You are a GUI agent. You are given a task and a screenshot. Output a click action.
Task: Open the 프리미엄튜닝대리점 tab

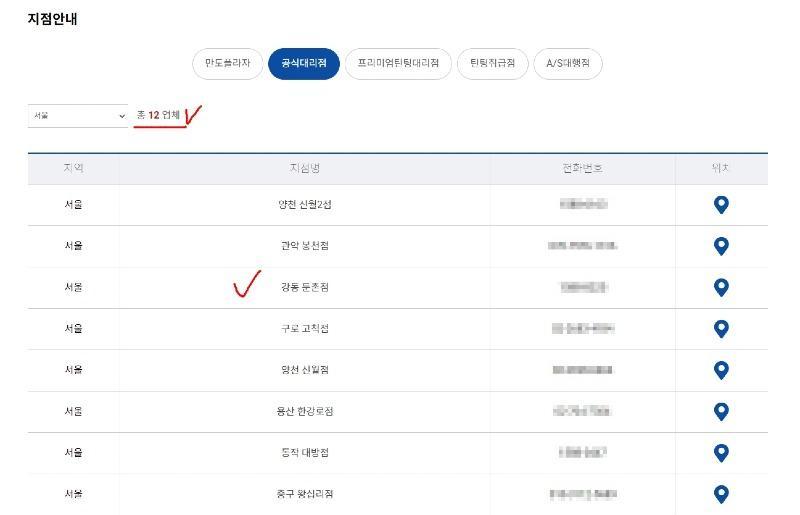[x=398, y=64]
